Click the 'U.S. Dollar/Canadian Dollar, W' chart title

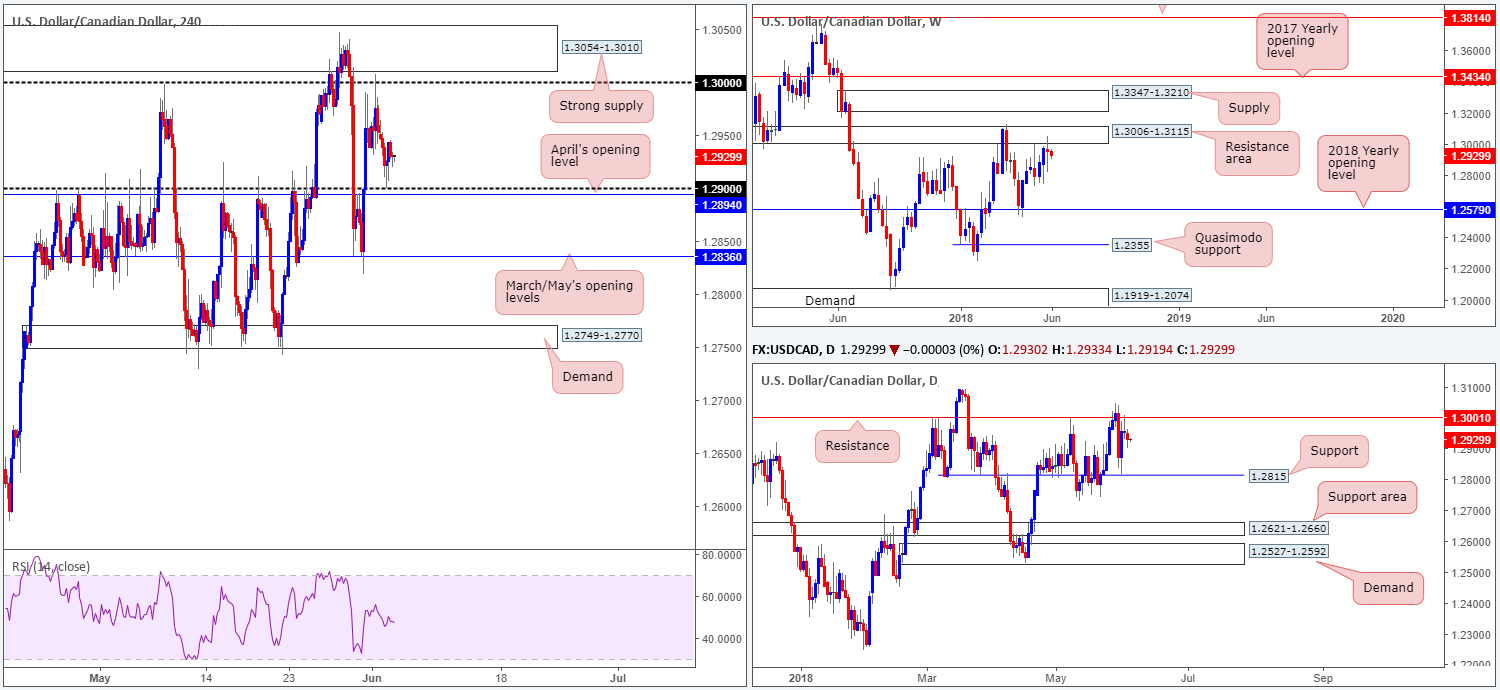click(851, 21)
